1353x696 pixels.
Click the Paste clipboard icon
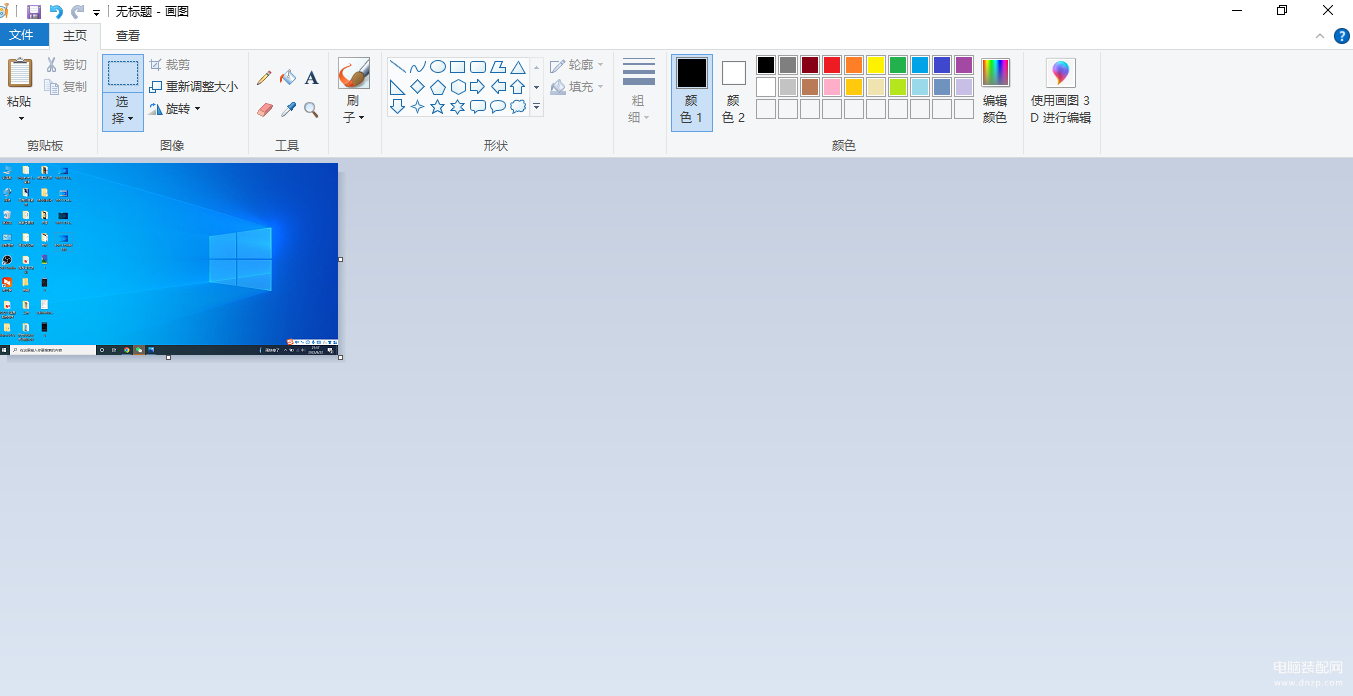pyautogui.click(x=20, y=73)
